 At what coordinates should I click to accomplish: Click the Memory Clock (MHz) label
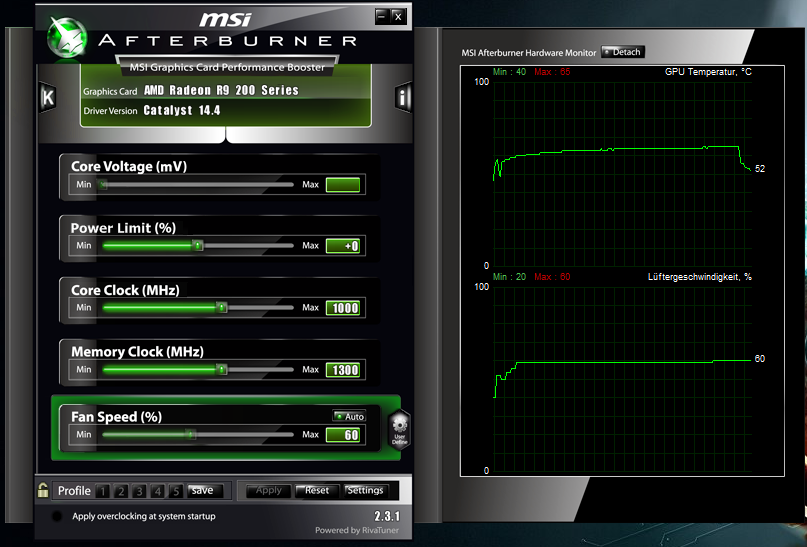pyautogui.click(x=137, y=351)
